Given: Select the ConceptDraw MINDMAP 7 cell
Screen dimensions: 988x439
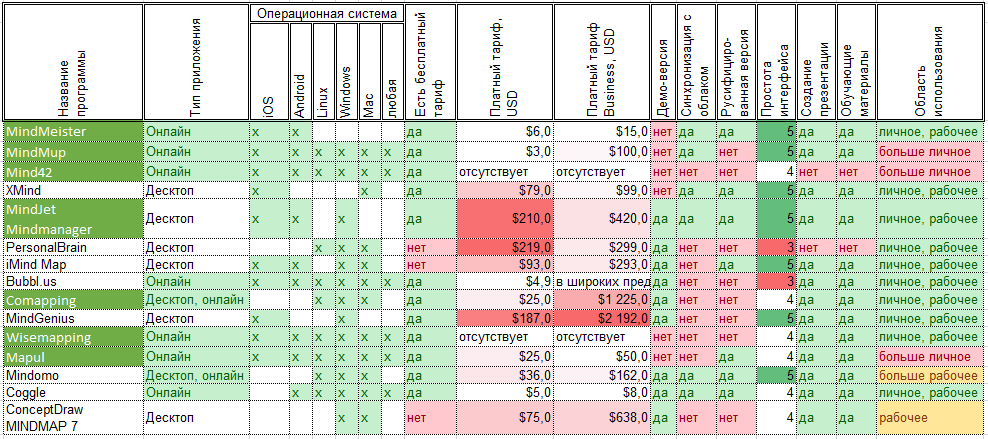Looking at the screenshot, I should coord(73,418).
